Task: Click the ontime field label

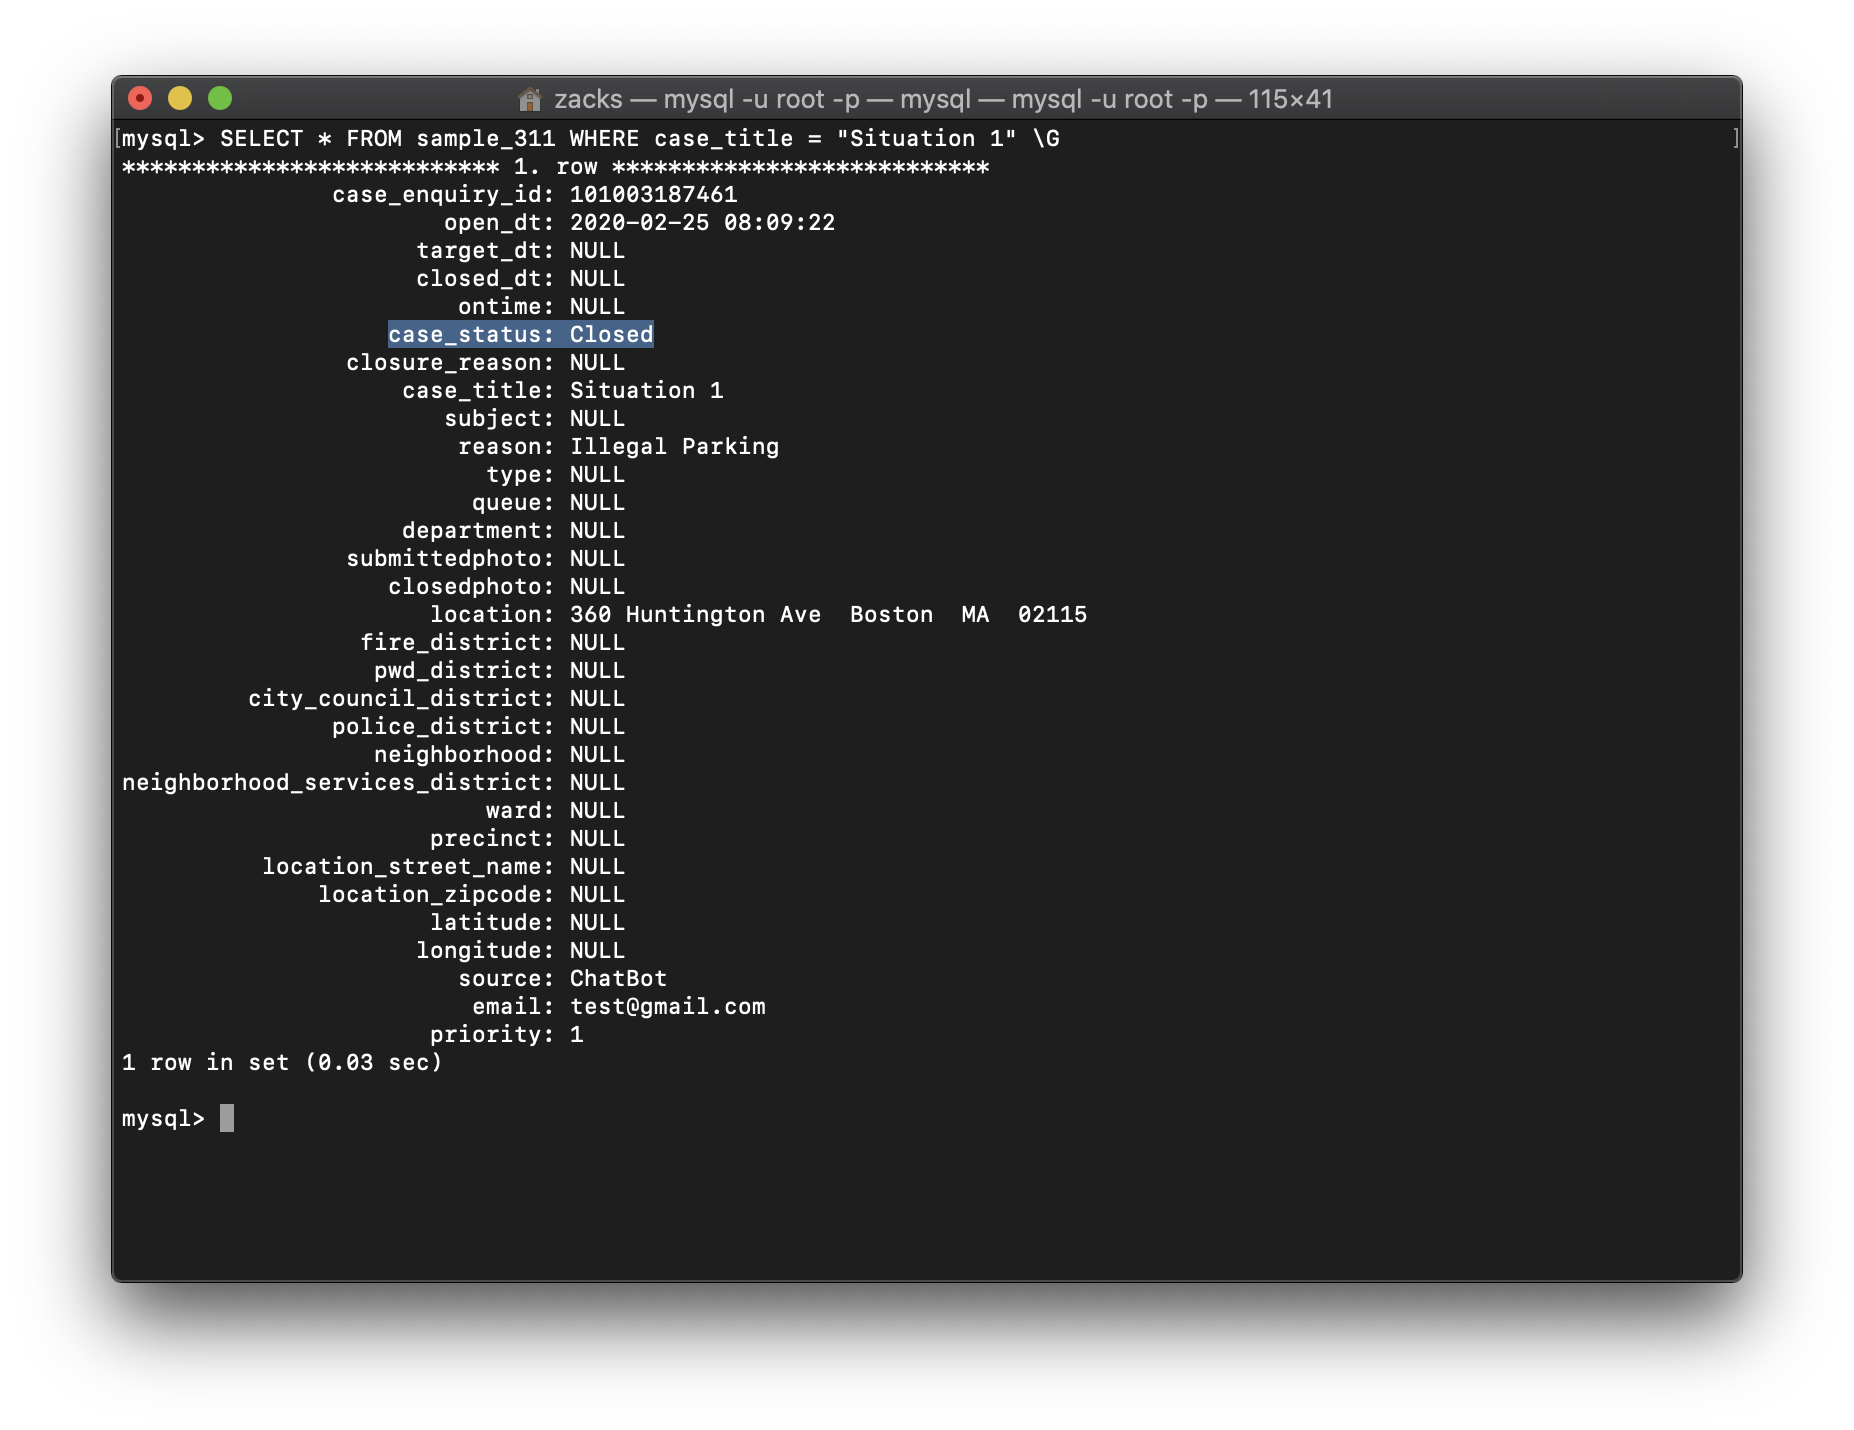Action: coord(506,307)
